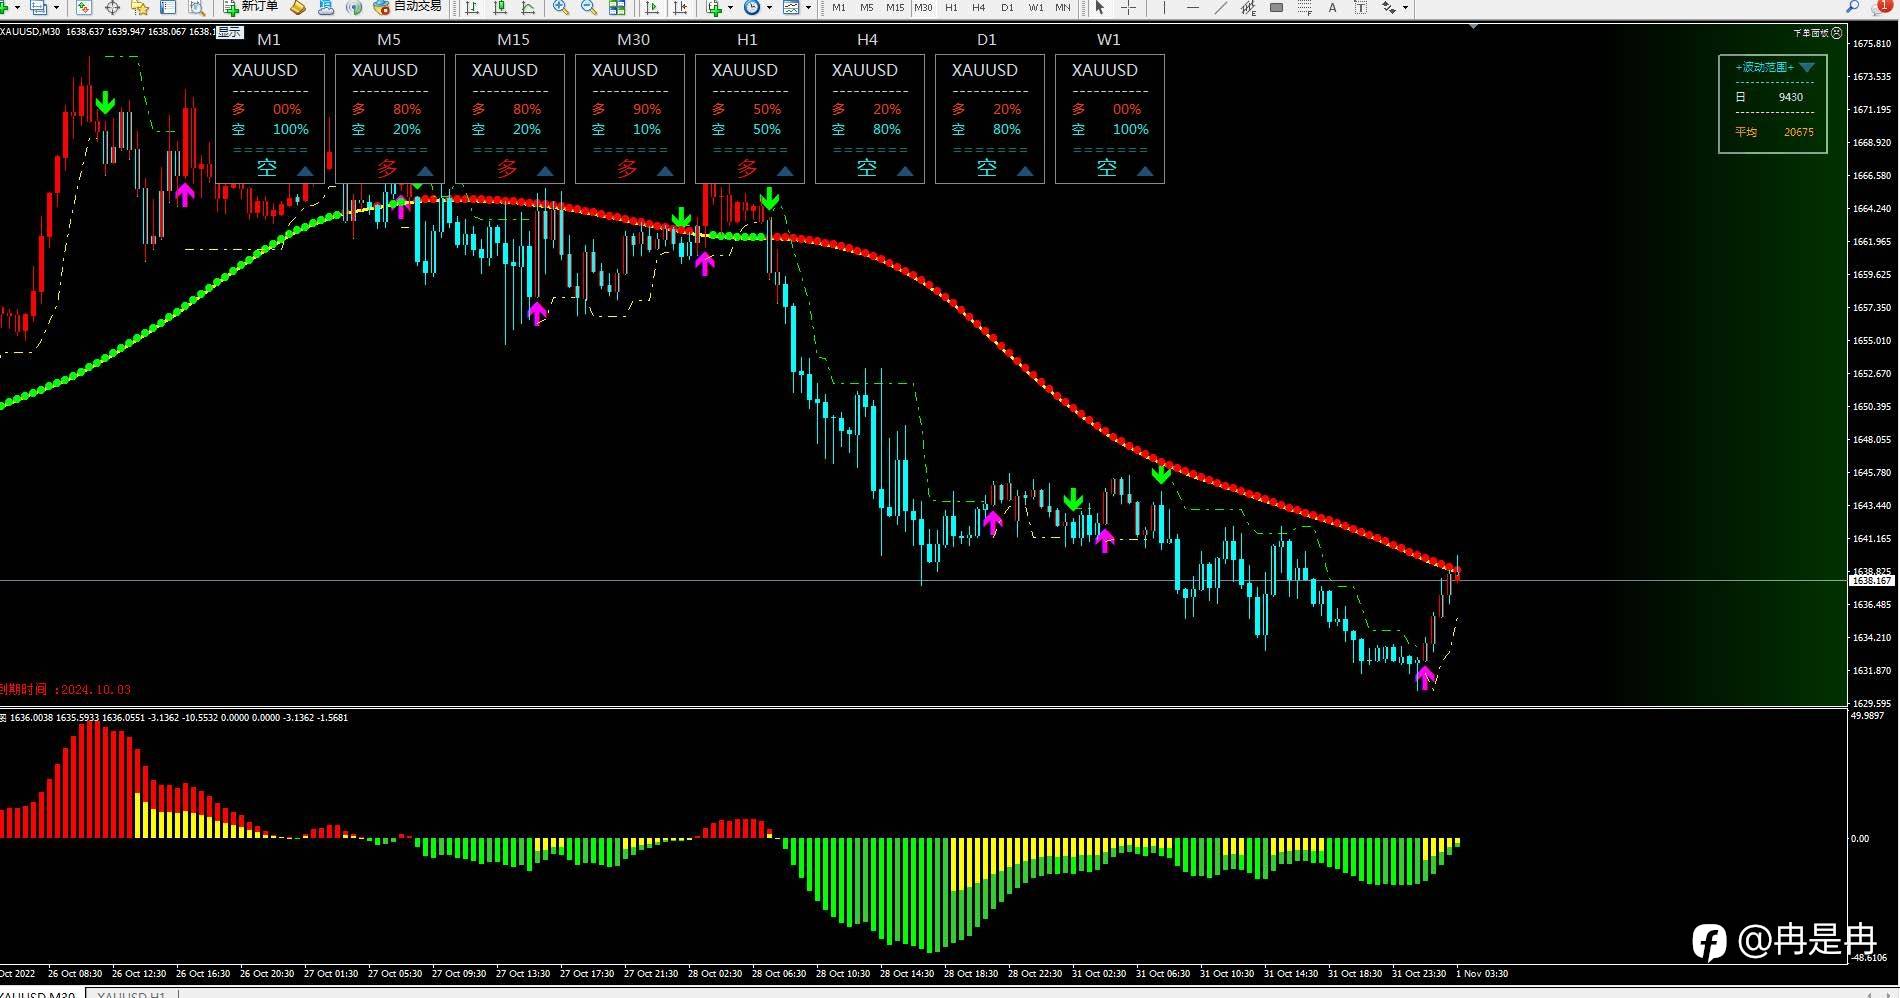Open the search magnifier in toolbar
1900x998 pixels.
[1852, 7]
